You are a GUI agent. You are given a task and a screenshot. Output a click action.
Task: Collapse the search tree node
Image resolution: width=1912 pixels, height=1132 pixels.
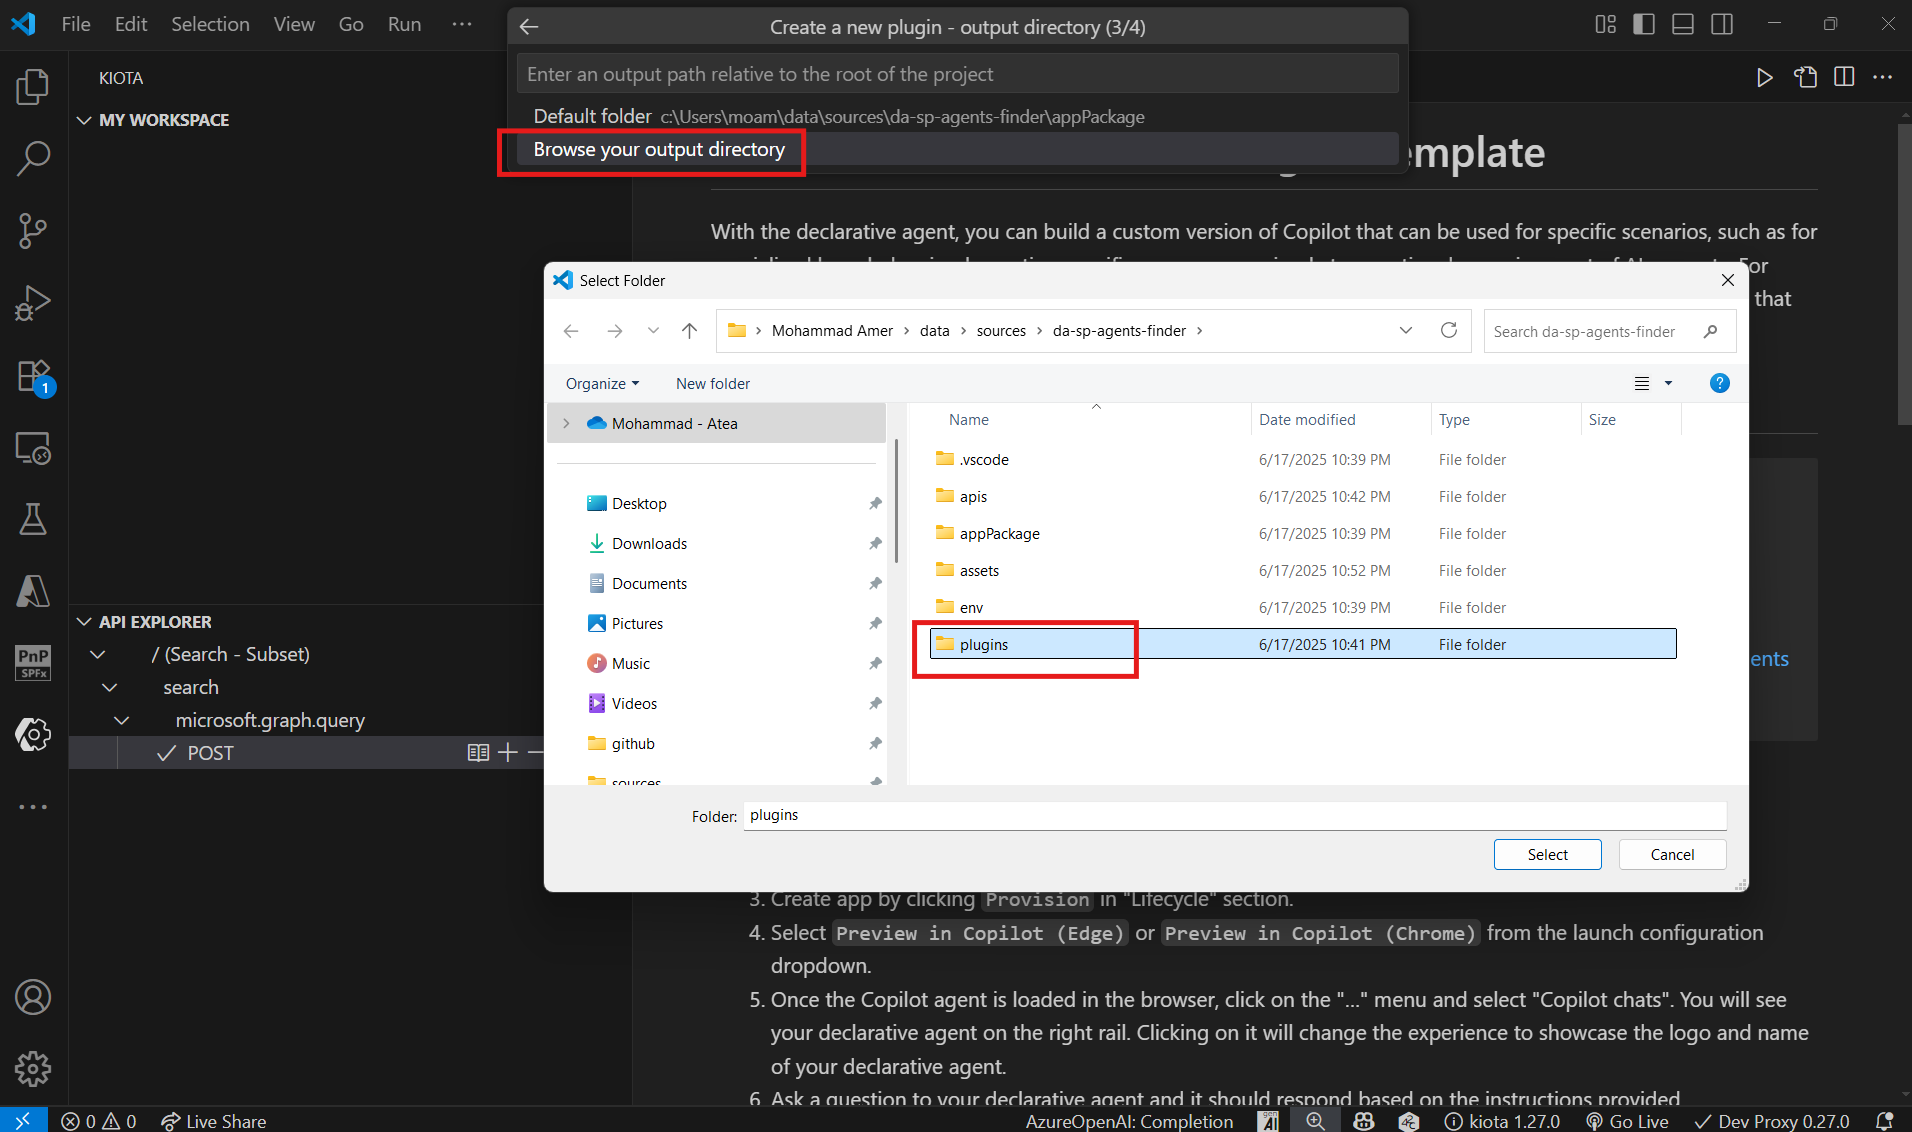(x=110, y=687)
